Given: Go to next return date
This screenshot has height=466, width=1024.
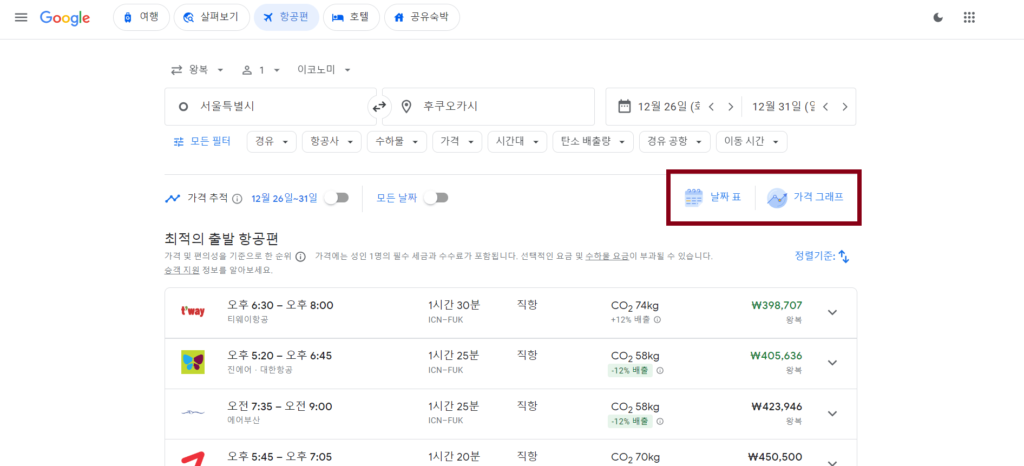Looking at the screenshot, I should [844, 106].
